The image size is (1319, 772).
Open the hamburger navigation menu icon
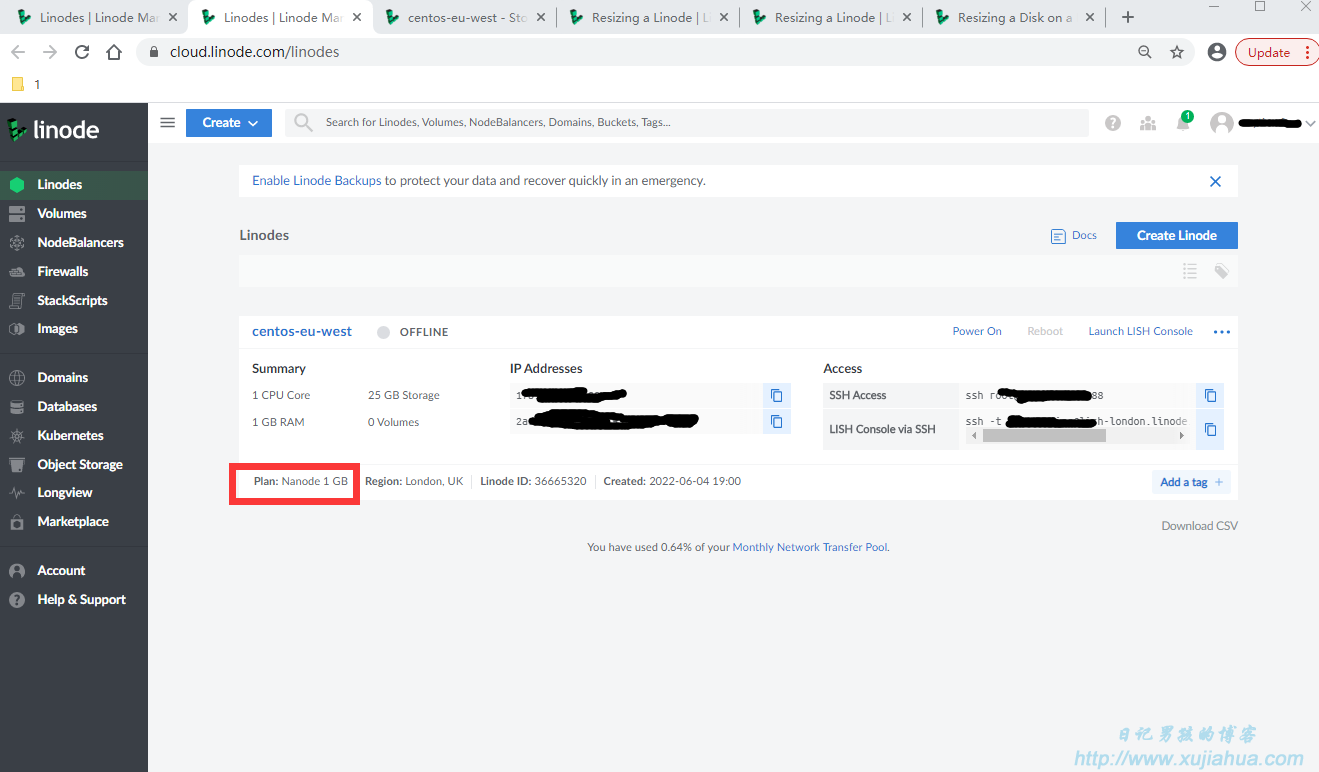coord(168,123)
